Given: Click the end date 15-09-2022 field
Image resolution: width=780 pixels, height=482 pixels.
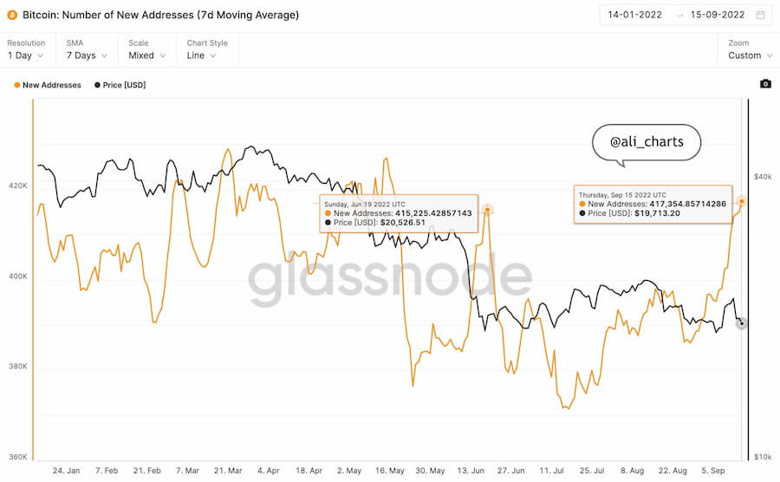Looking at the screenshot, I should point(718,15).
